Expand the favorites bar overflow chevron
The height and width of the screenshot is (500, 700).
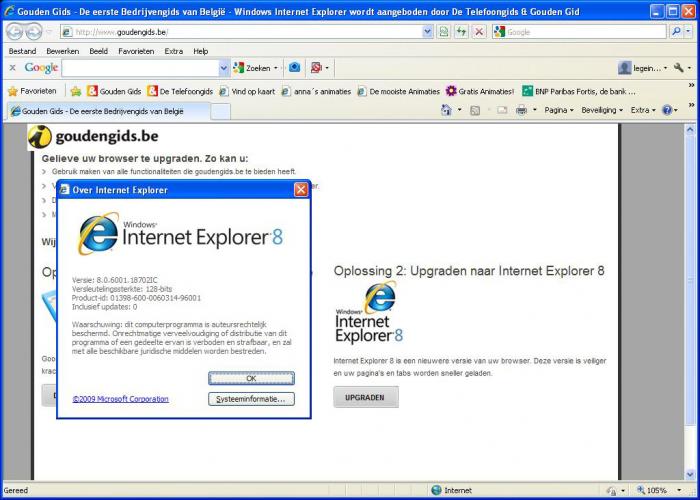point(692,85)
